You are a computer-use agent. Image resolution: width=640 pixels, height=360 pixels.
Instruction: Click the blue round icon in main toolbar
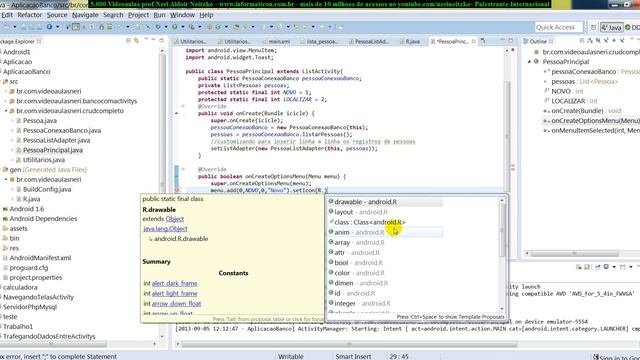pyautogui.click(x=49, y=27)
